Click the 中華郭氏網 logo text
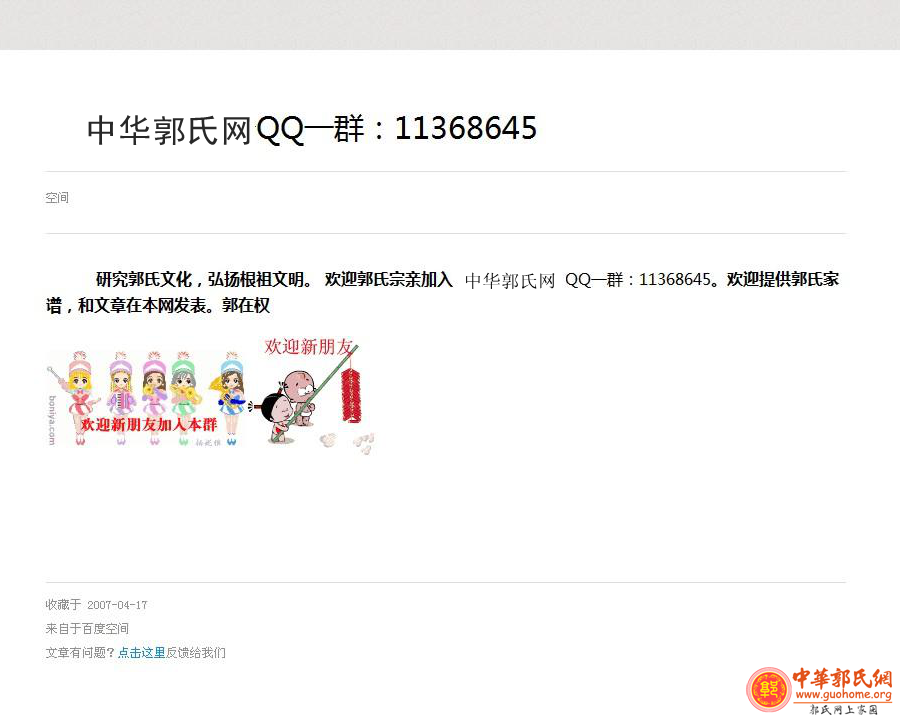 [842, 678]
